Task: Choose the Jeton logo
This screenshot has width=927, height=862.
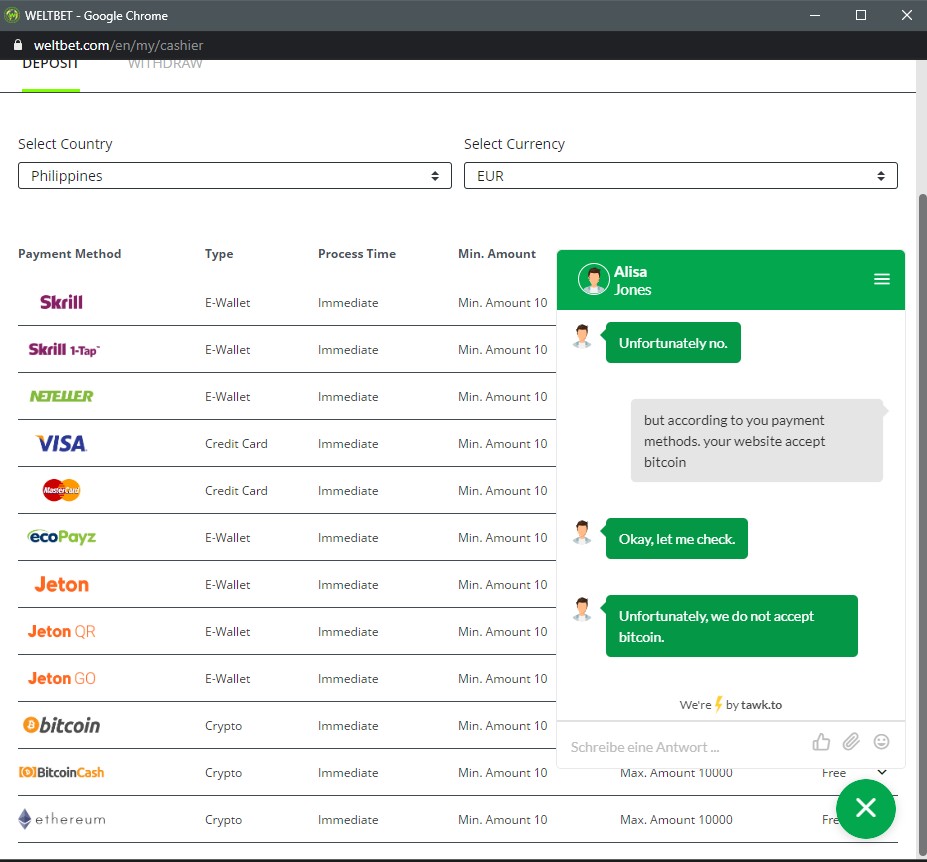Action: (61, 584)
